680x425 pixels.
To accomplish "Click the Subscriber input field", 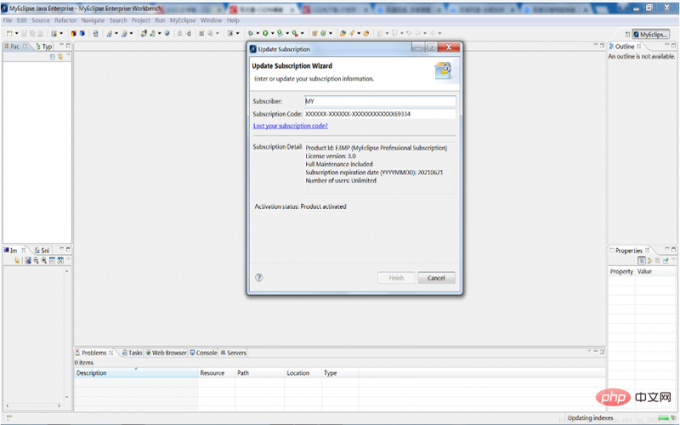I will [380, 101].
